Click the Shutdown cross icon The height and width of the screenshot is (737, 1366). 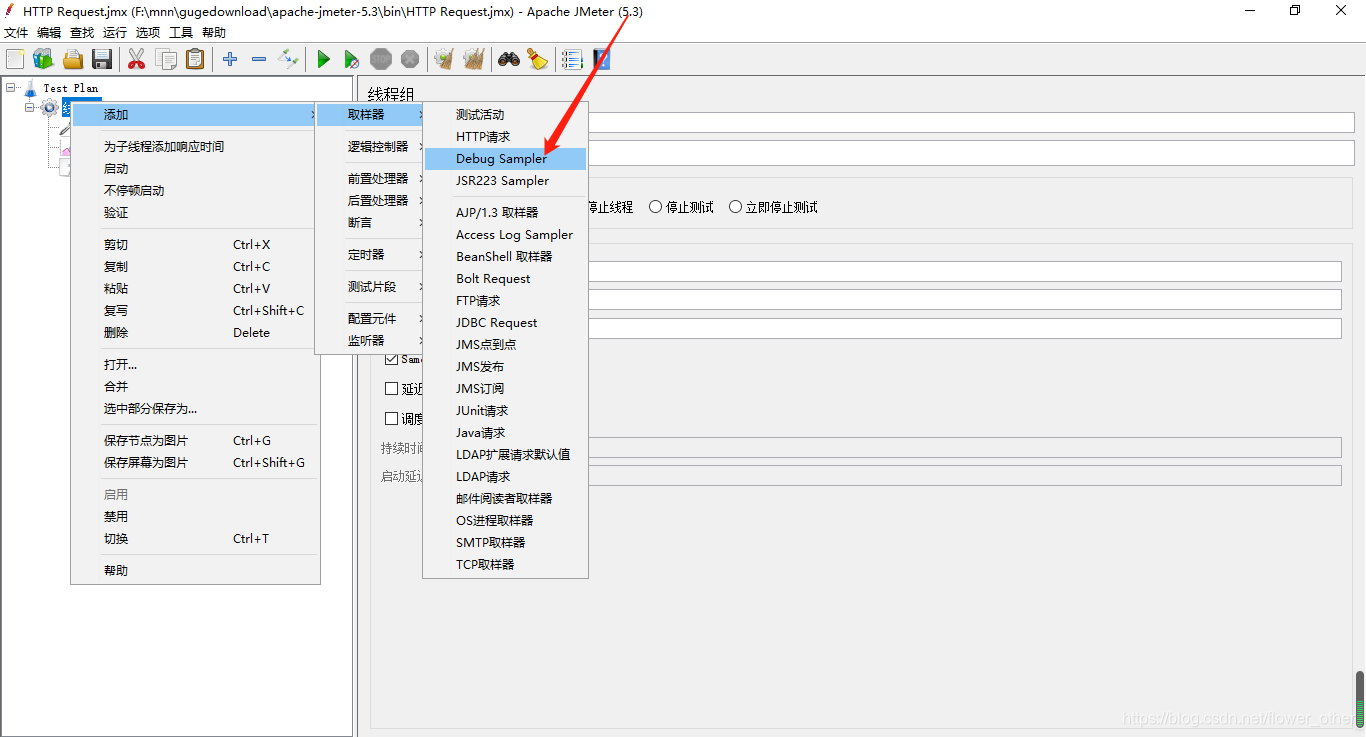click(410, 59)
